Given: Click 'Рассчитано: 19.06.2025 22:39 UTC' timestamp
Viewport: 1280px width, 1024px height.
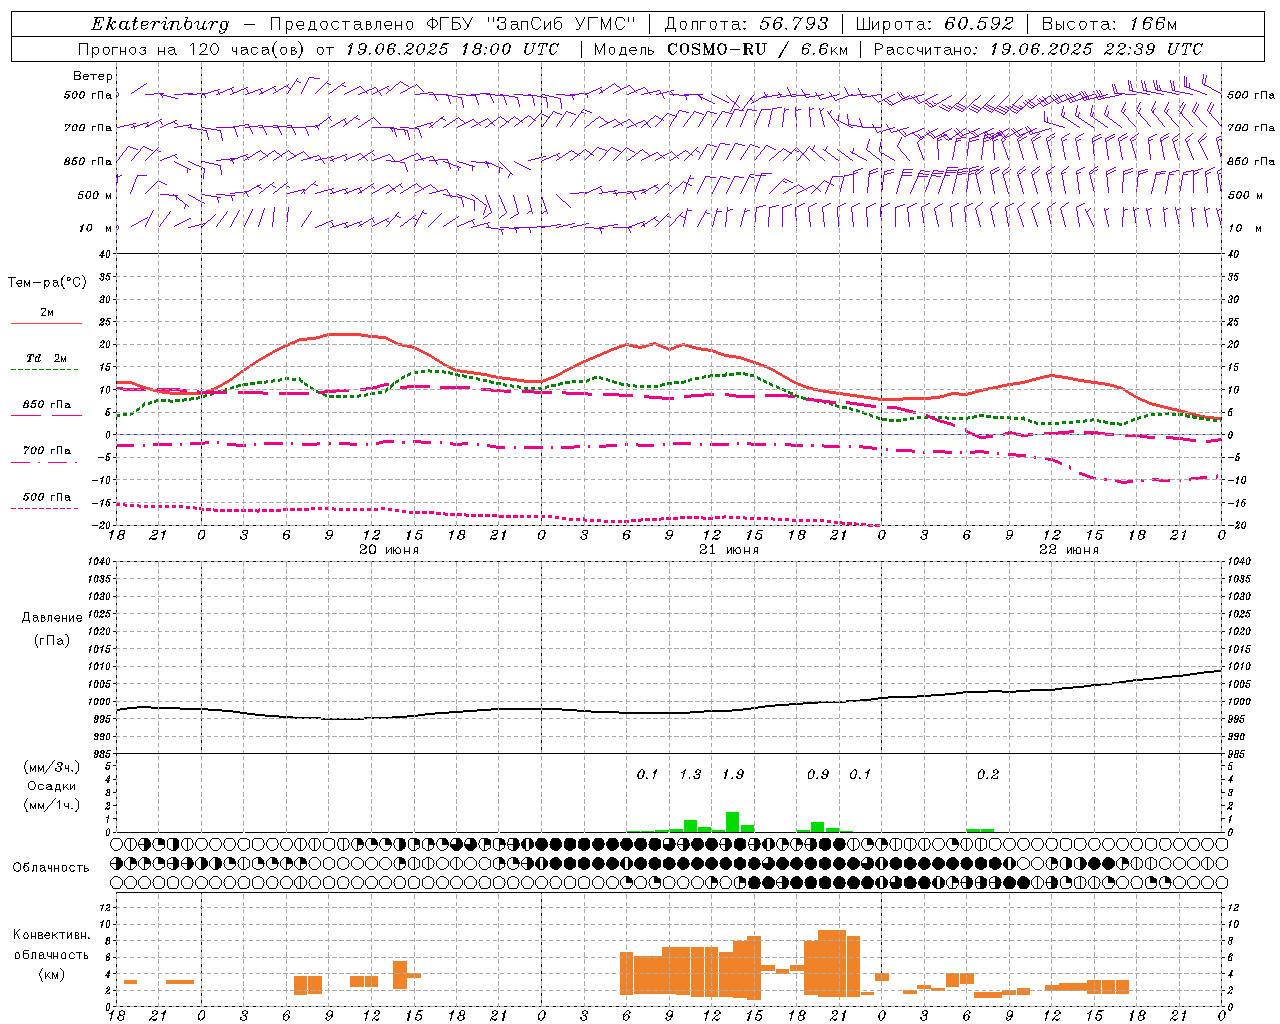Looking at the screenshot, I should coord(1038,49).
